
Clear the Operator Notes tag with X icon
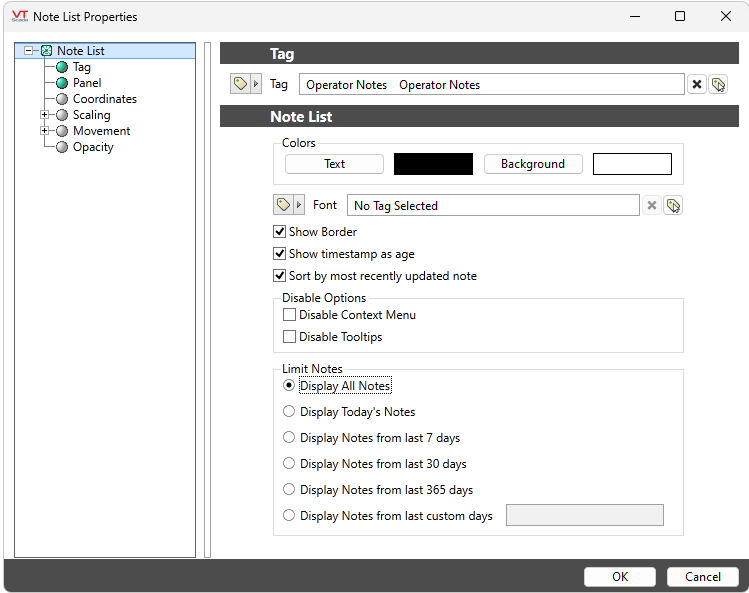697,85
